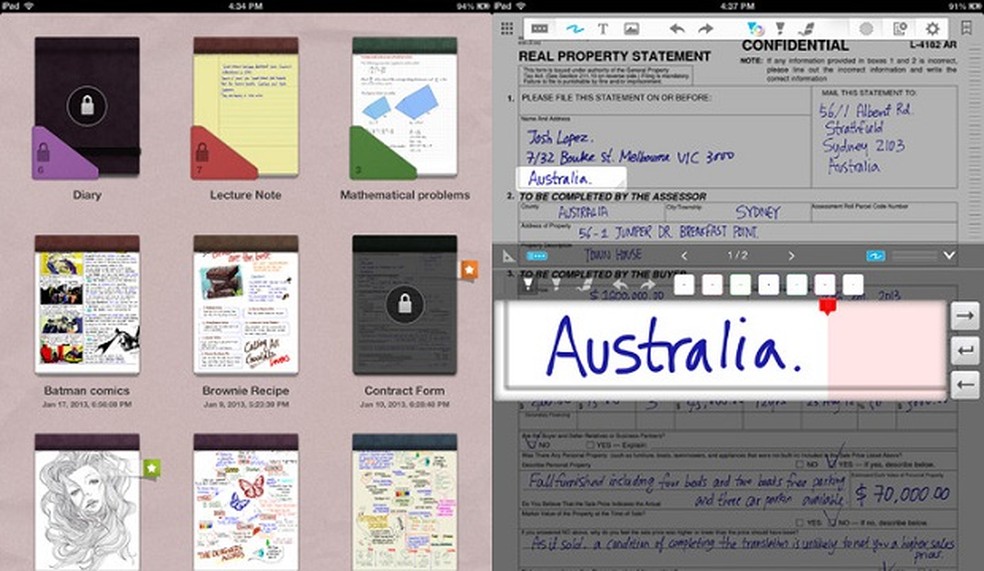Open the Batman comics notebook

87,305
